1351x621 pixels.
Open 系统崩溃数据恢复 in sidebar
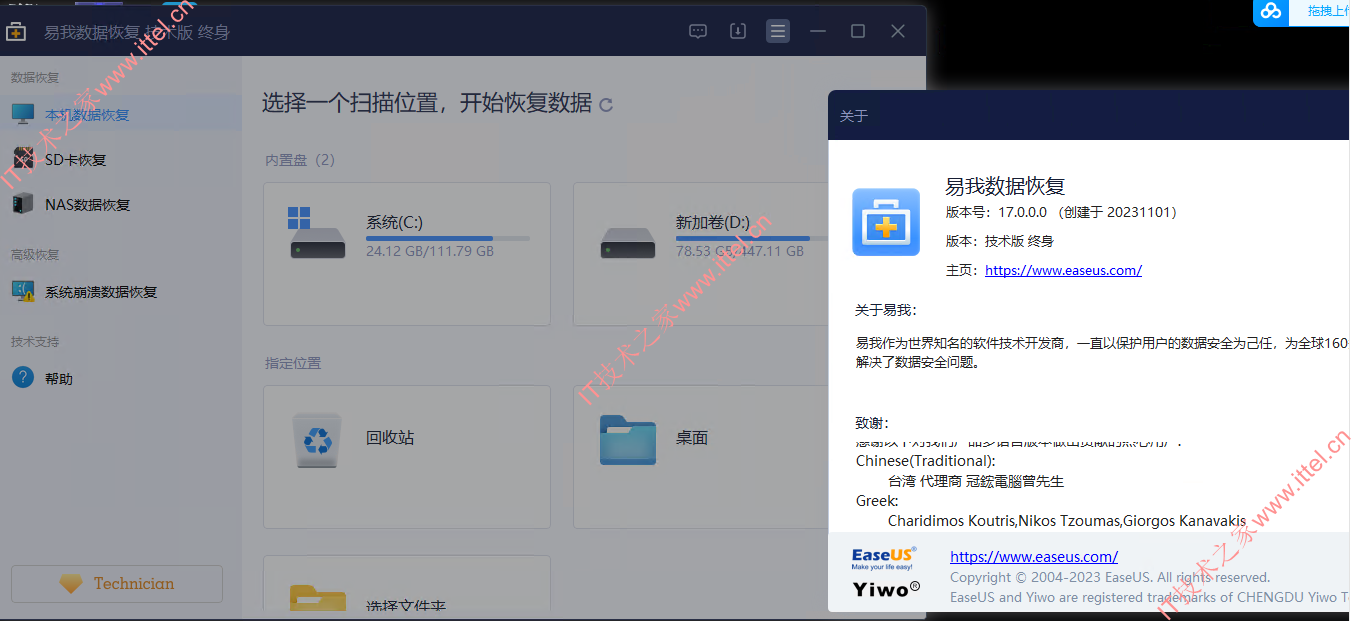120,292
